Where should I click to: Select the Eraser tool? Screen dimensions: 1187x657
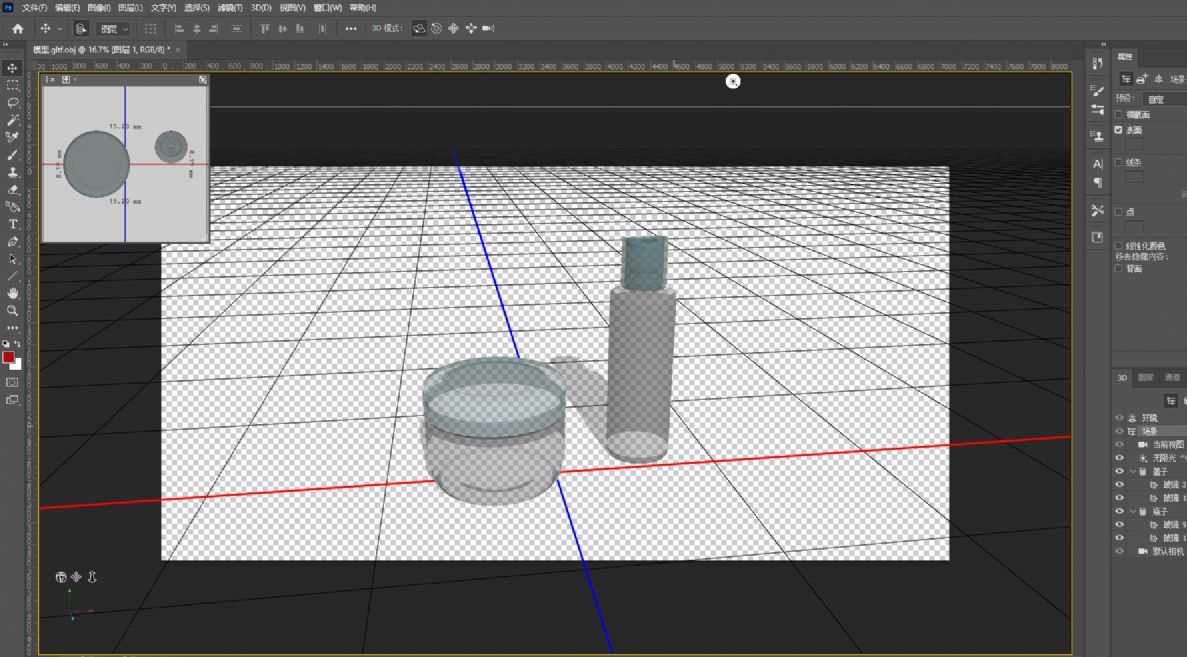click(x=12, y=189)
